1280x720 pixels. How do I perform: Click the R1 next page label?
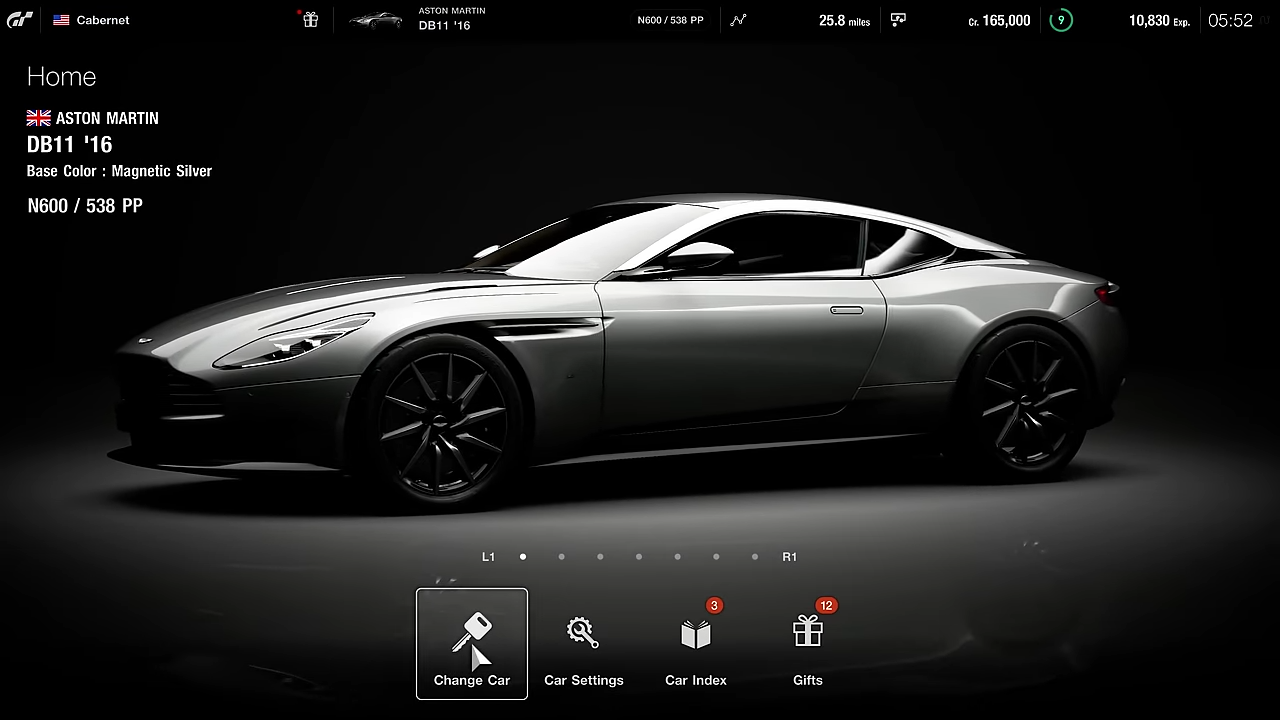[790, 557]
